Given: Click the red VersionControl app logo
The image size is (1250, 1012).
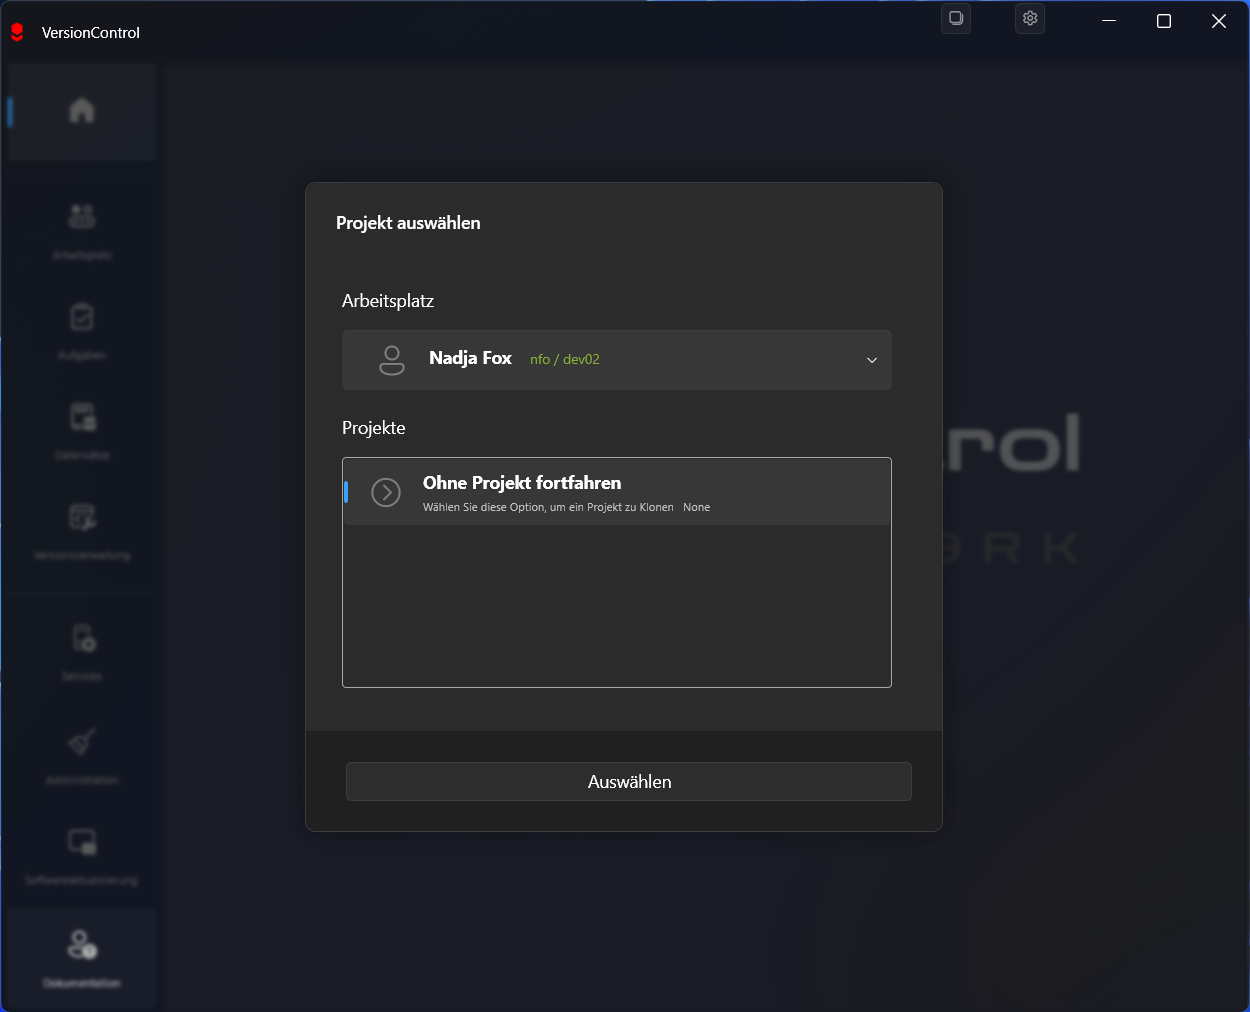Looking at the screenshot, I should 17,33.
